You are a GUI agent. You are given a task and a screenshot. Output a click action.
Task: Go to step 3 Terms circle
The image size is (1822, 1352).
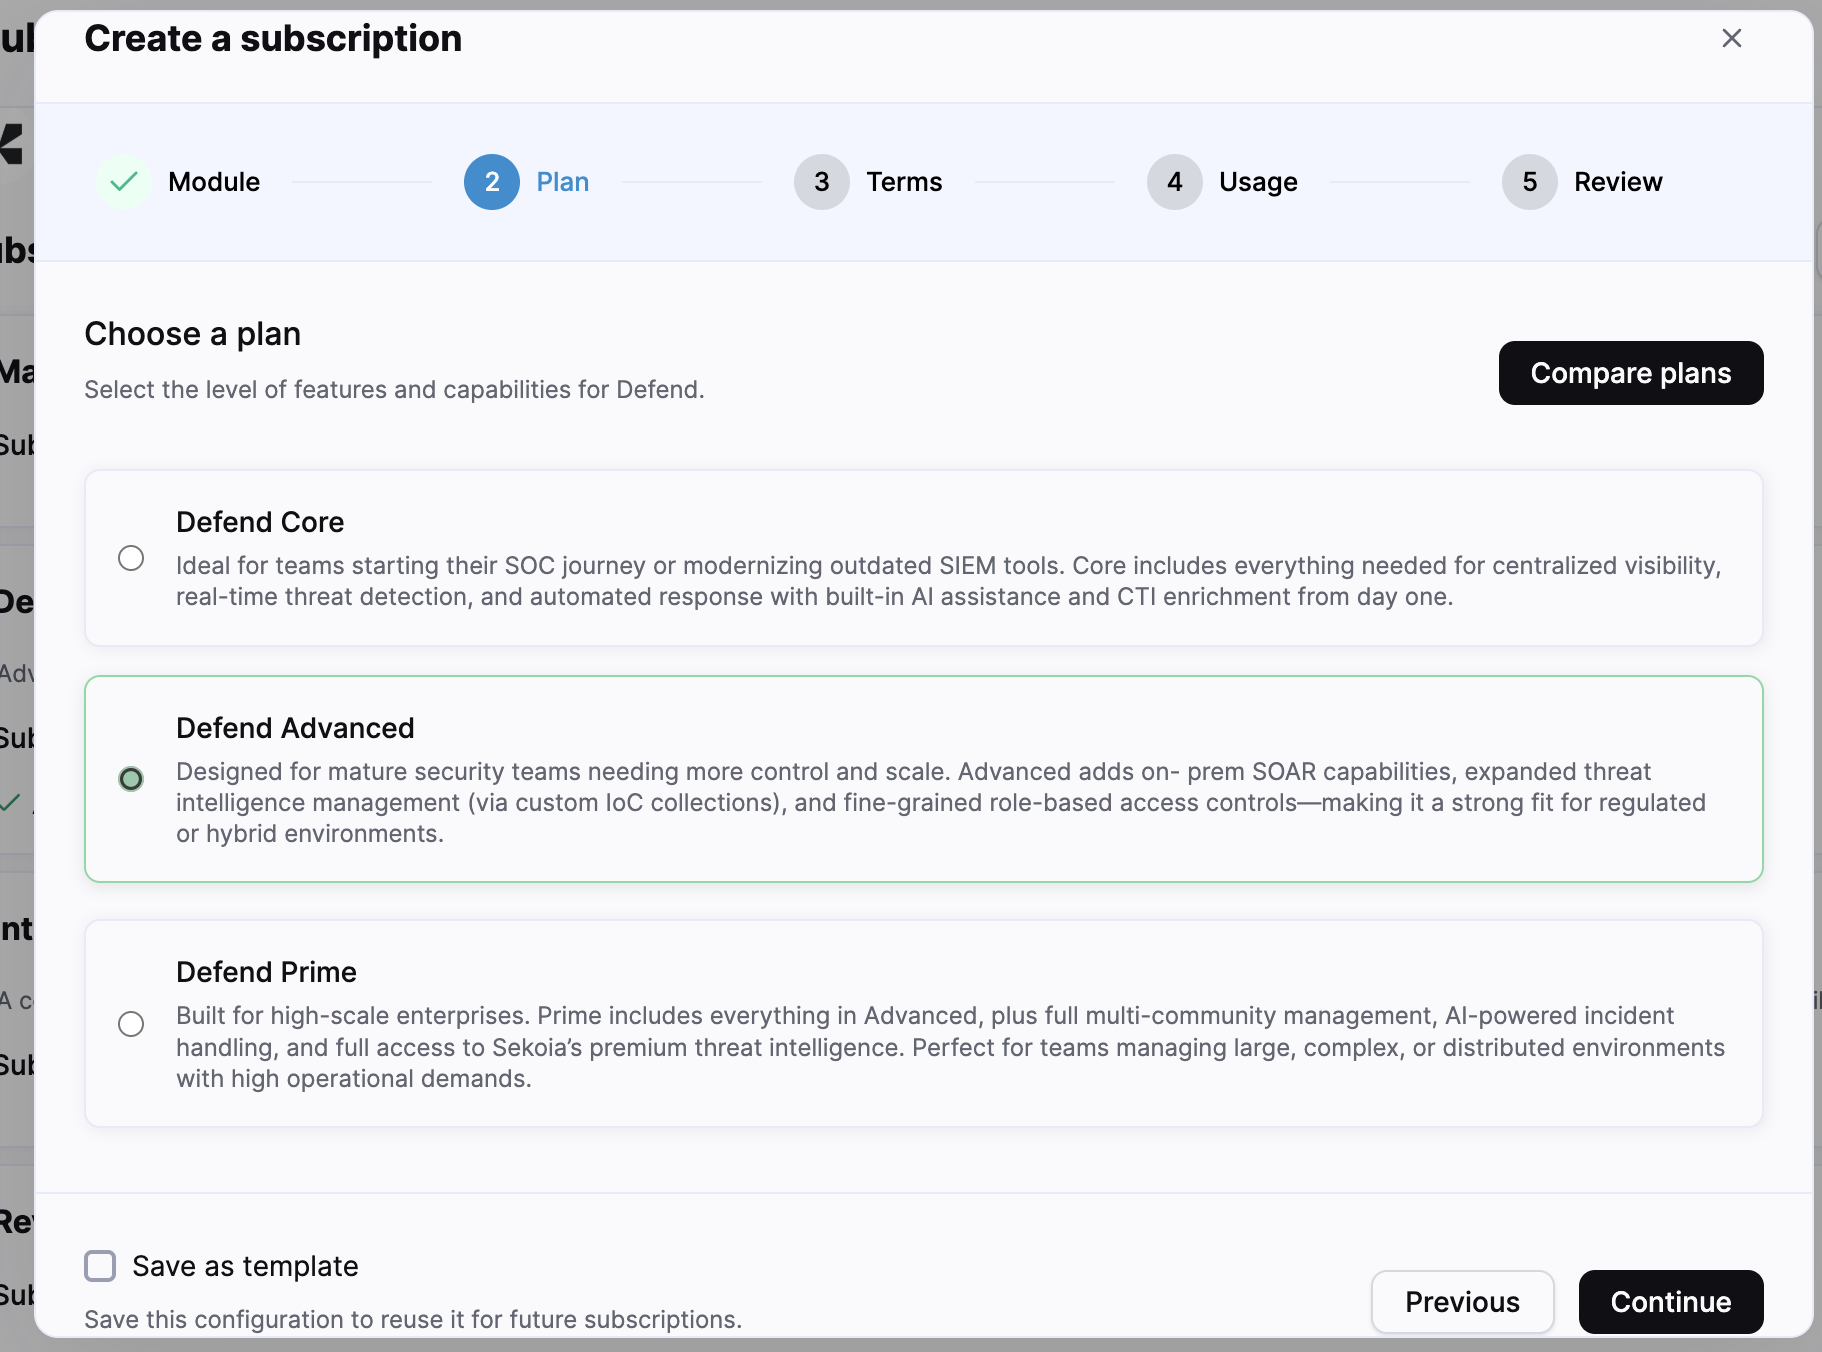point(822,182)
